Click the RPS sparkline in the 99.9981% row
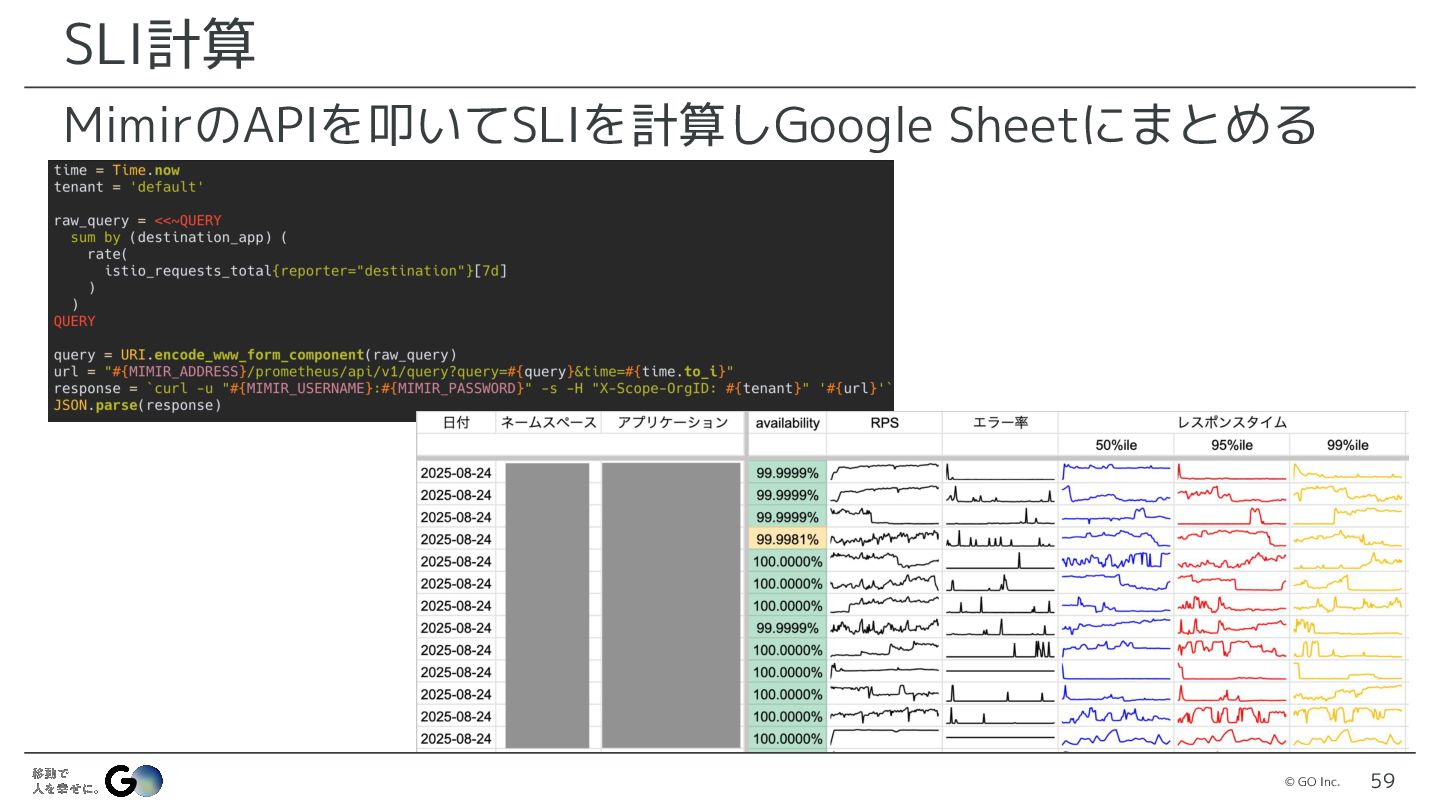Viewport: 1440px width, 810px height. (x=885, y=539)
